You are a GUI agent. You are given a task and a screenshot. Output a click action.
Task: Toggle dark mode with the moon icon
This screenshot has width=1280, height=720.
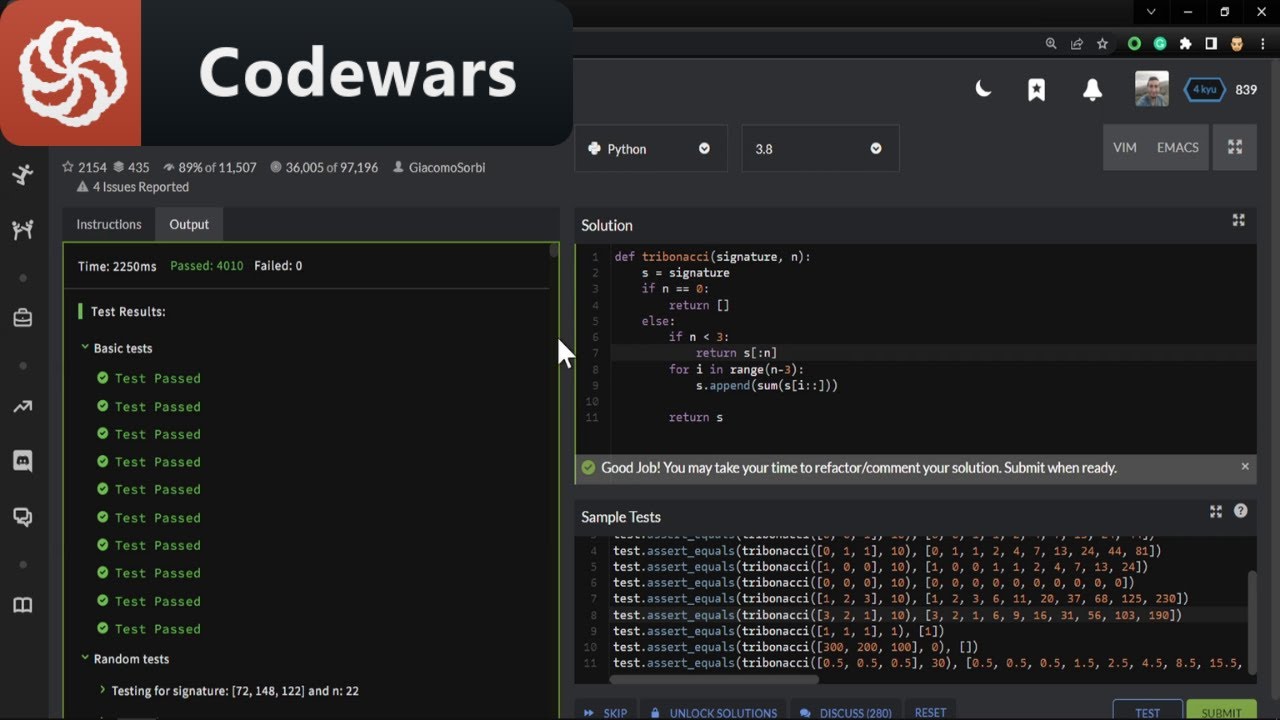983,89
